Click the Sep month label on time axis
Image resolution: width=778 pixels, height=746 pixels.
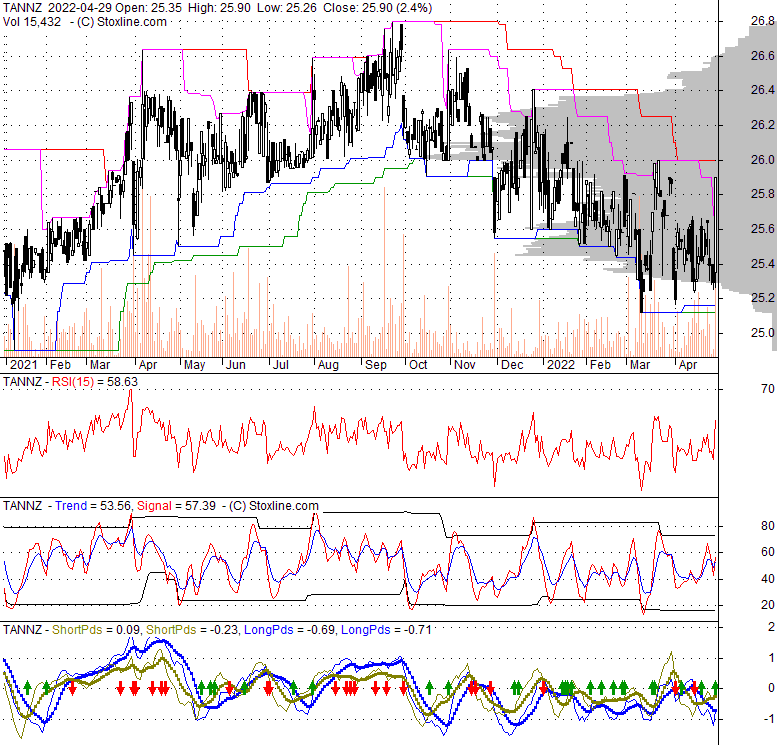(x=376, y=365)
